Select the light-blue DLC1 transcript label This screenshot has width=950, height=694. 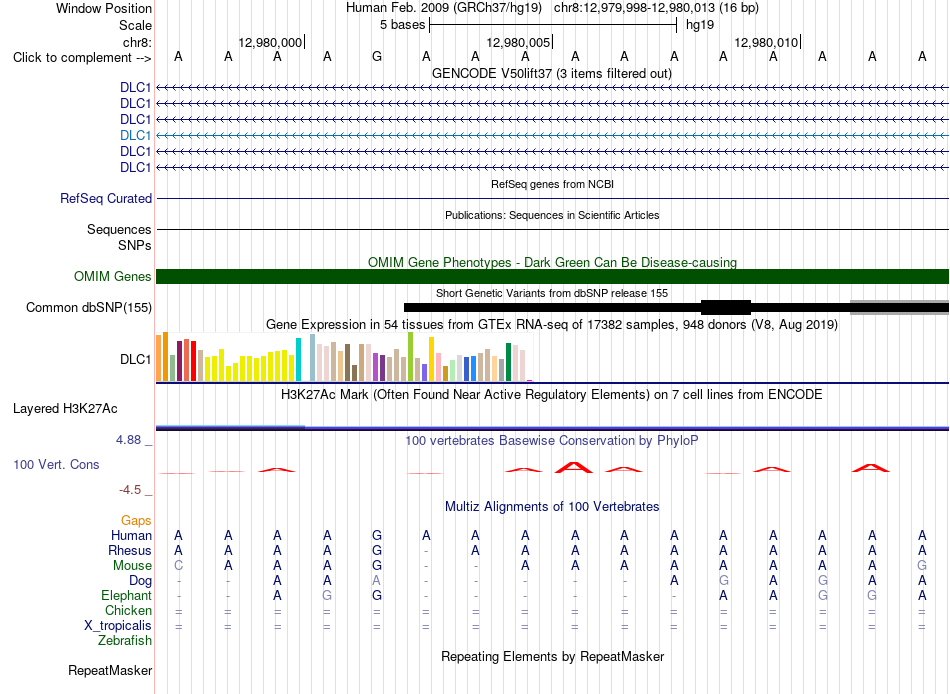pyautogui.click(x=135, y=135)
